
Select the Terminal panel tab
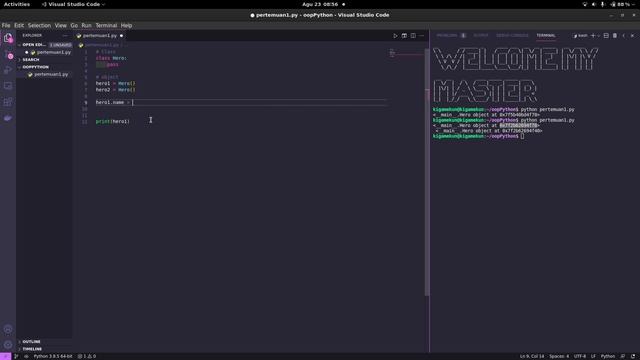(x=546, y=36)
